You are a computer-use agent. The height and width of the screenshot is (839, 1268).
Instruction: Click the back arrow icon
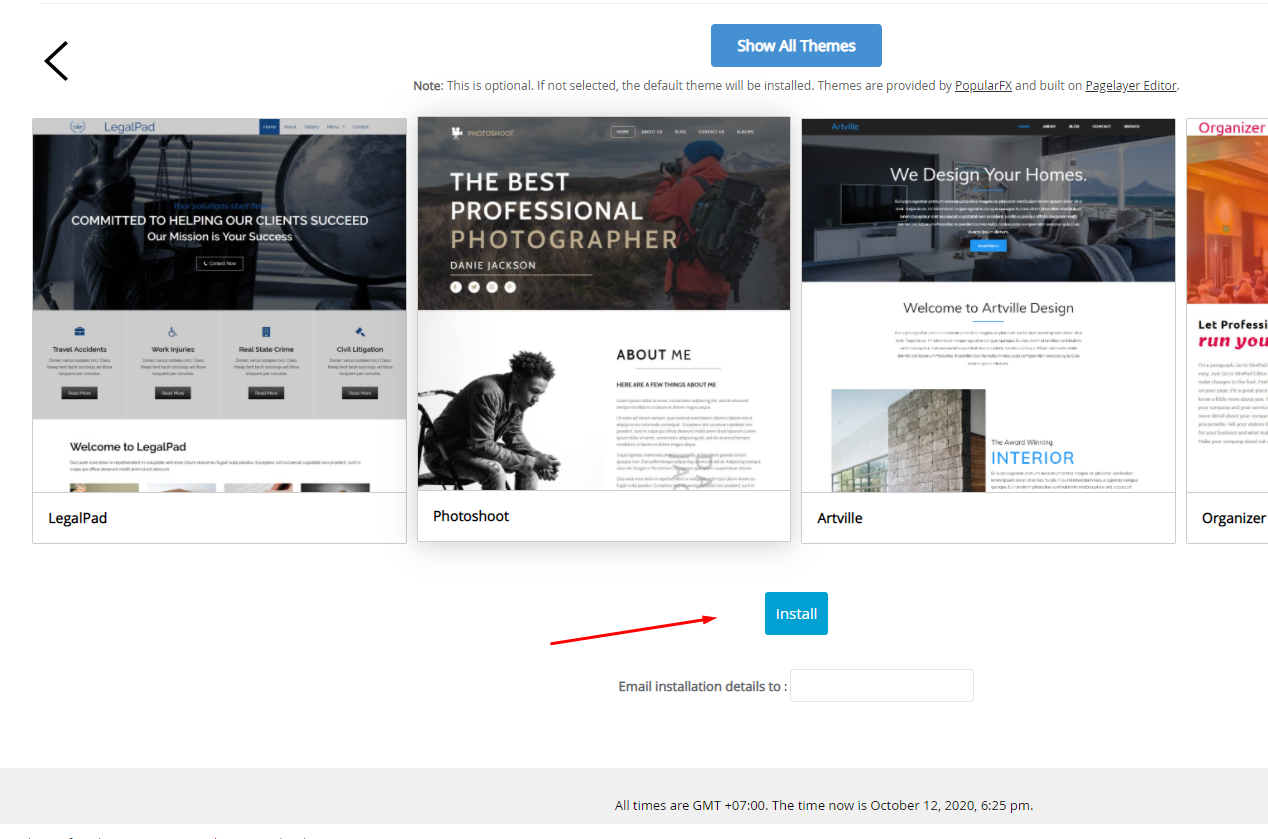(x=56, y=61)
